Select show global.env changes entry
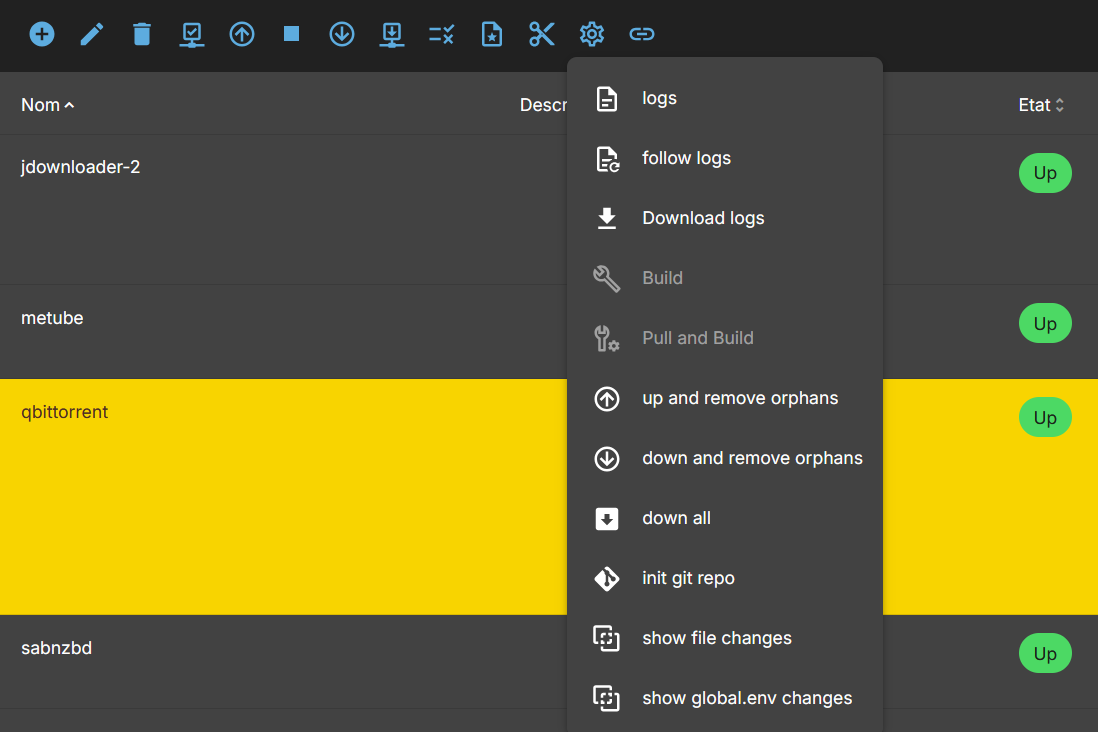This screenshot has width=1098, height=732. pyautogui.click(x=725, y=698)
